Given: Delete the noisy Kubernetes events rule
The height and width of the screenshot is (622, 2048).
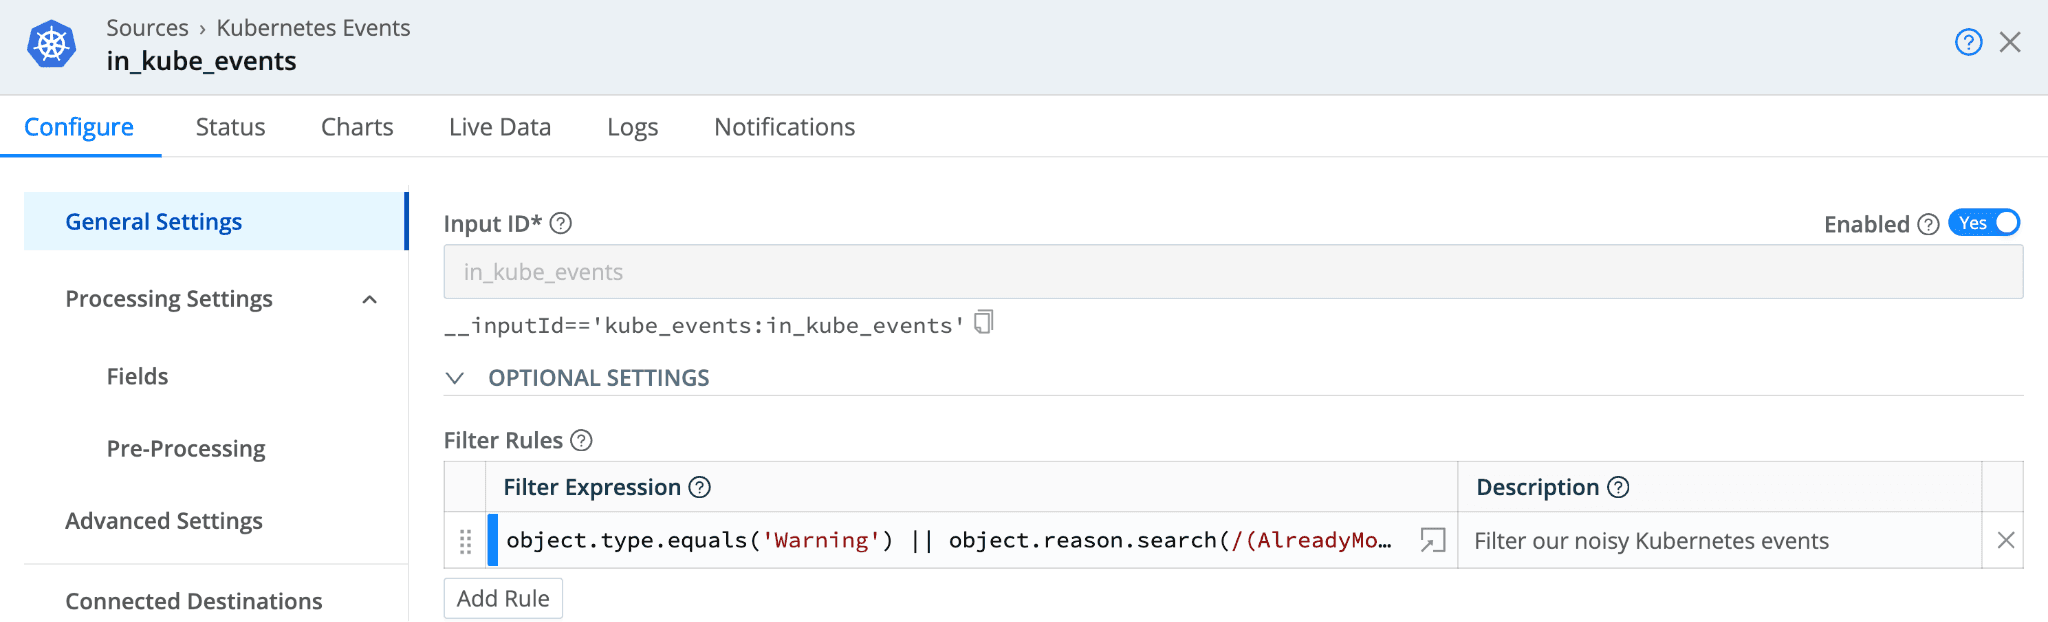Looking at the screenshot, I should [2005, 541].
